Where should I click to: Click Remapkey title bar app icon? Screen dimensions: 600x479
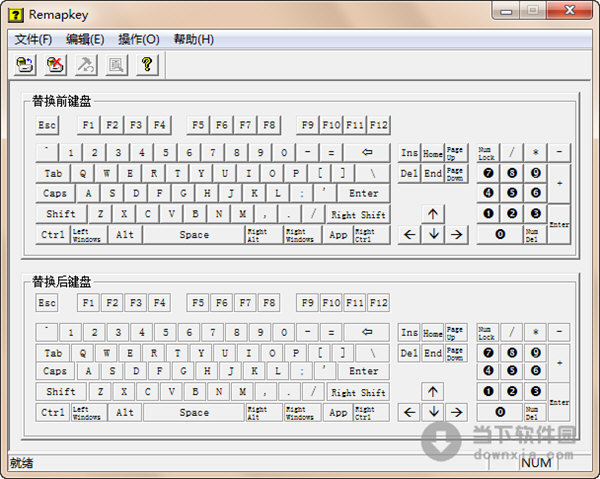[16, 15]
